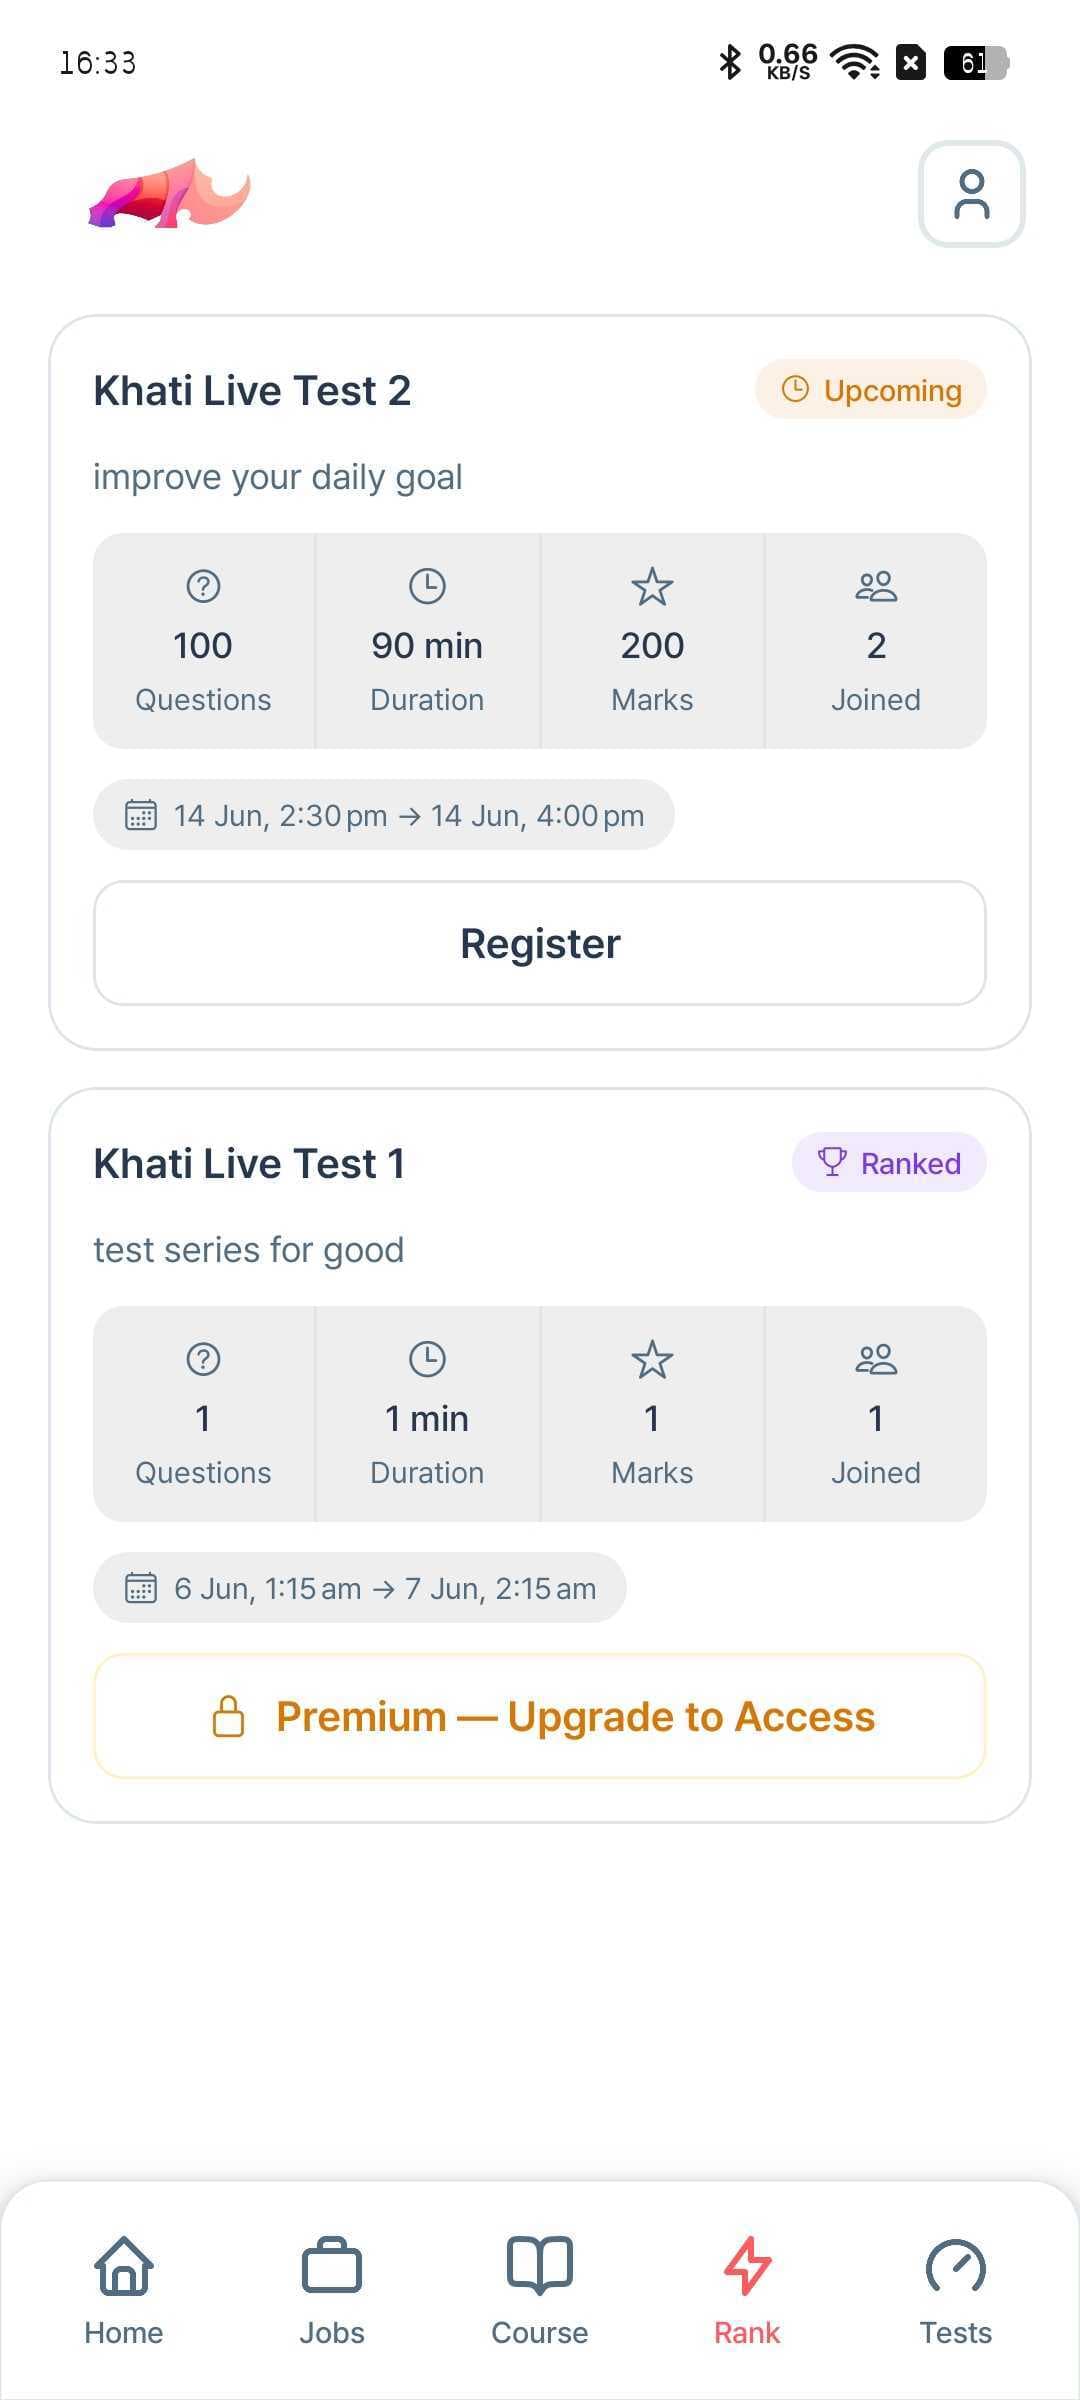This screenshot has height=2400, width=1080.
Task: Tap the 200 Marks star tile
Action: tap(652, 641)
